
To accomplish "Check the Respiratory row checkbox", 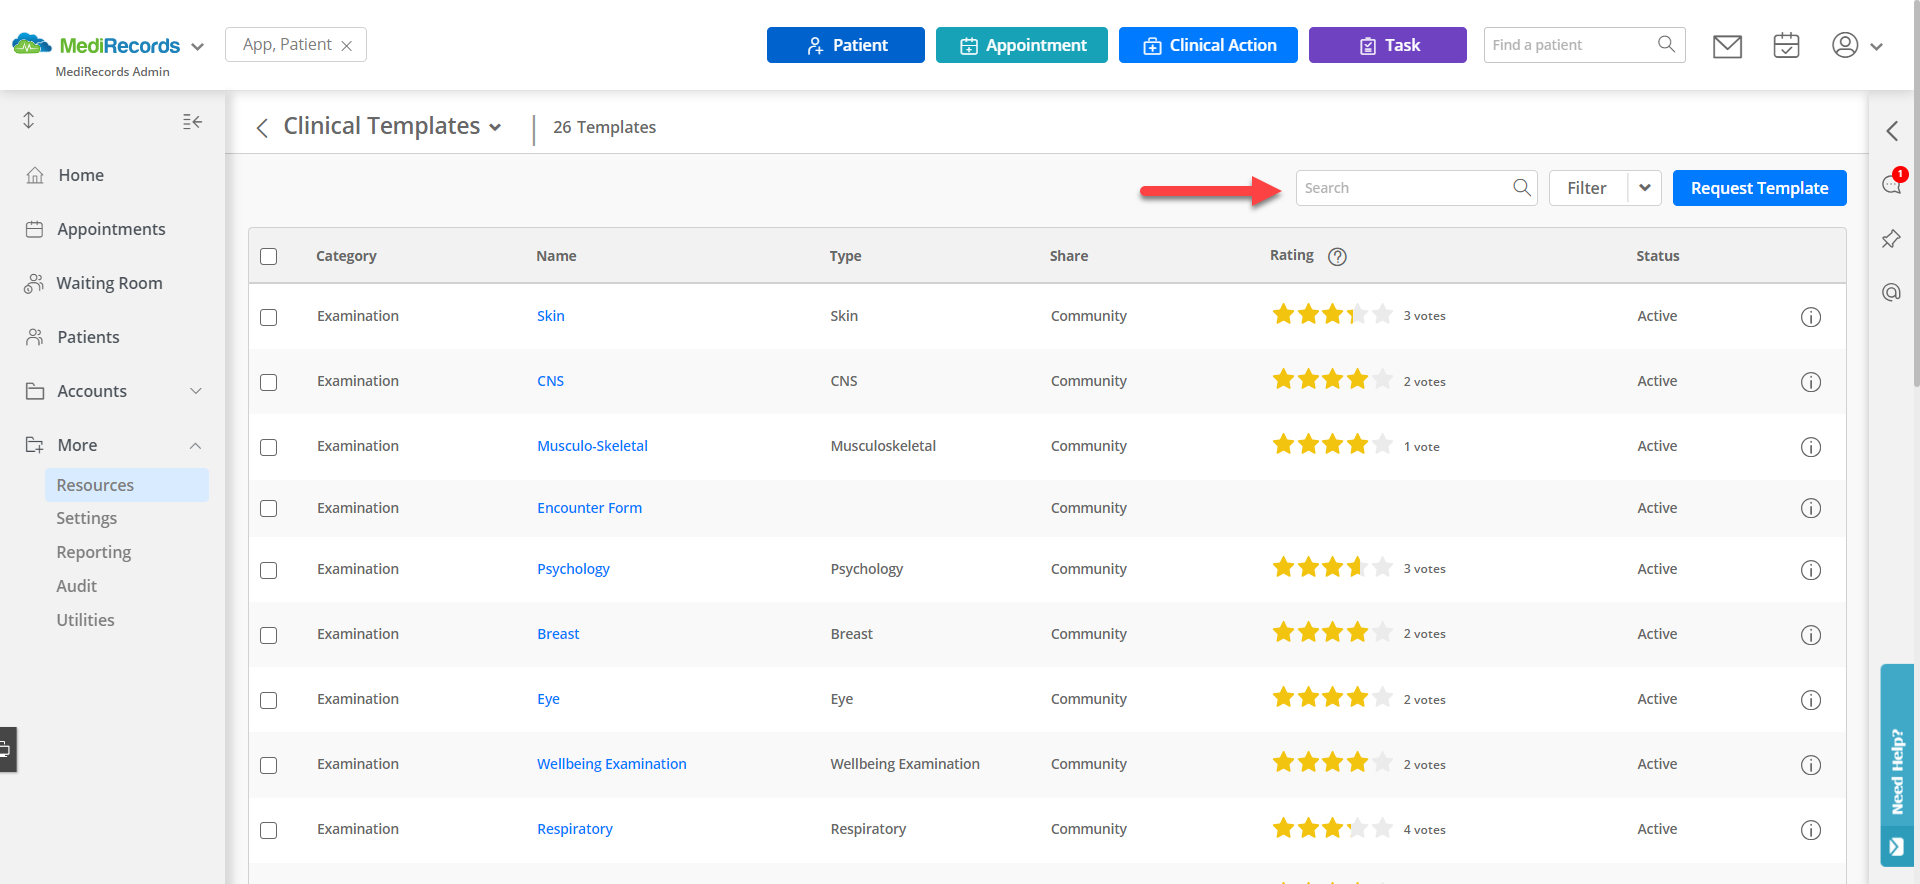I will [269, 830].
